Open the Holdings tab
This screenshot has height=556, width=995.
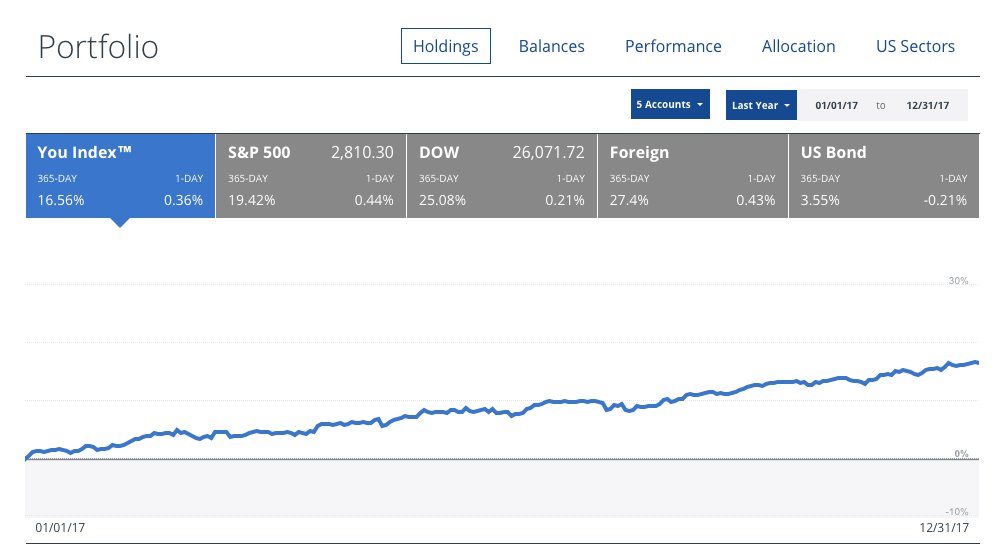pos(445,46)
